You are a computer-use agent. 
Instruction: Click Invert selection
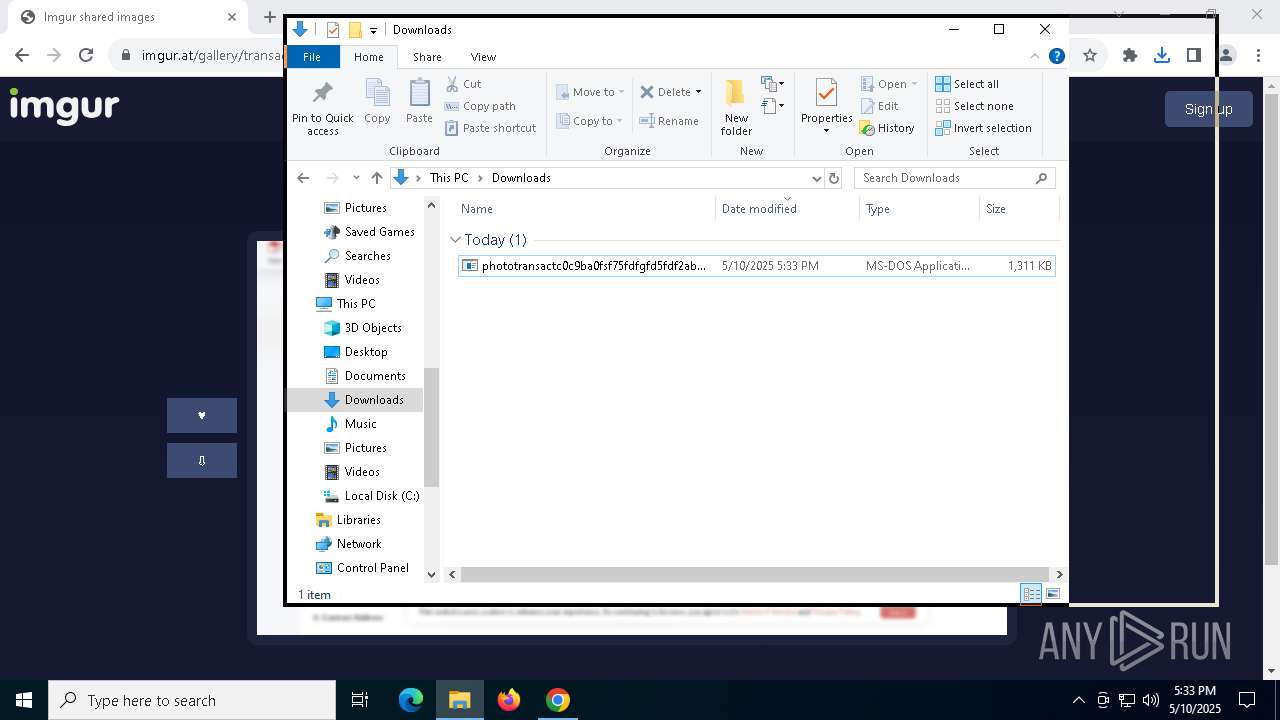[983, 128]
